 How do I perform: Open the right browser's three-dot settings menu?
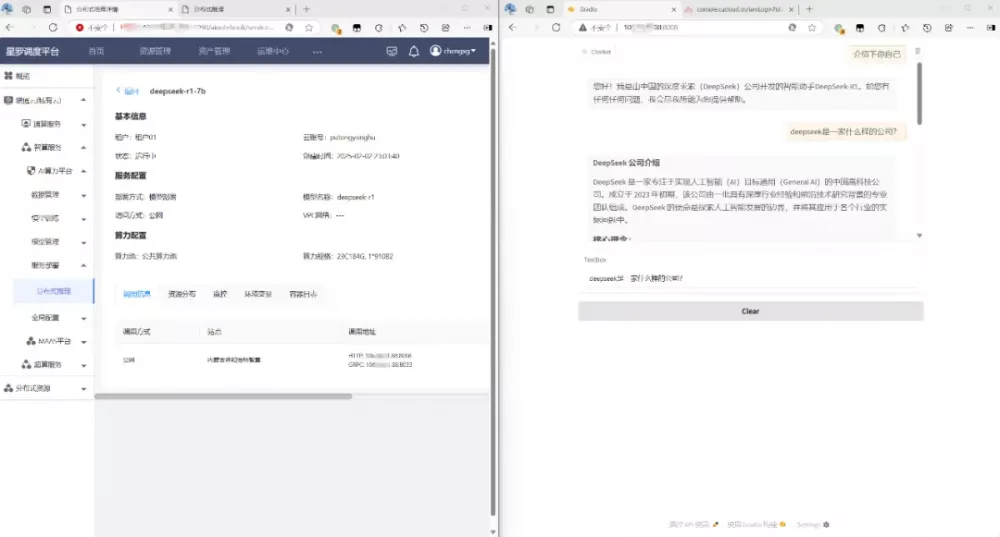(x=970, y=27)
